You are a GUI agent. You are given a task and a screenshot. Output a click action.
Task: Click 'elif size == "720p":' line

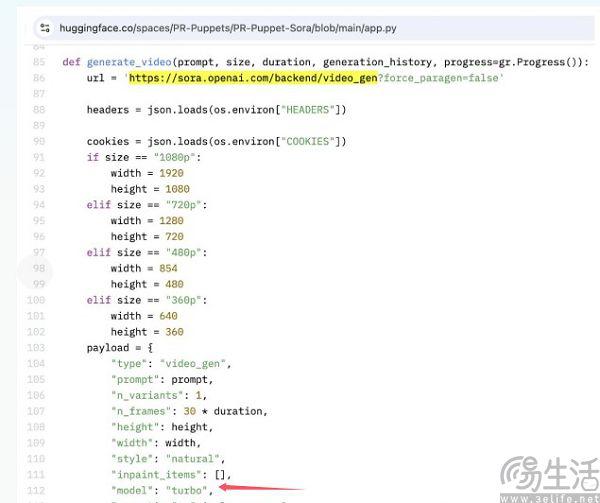[147, 205]
